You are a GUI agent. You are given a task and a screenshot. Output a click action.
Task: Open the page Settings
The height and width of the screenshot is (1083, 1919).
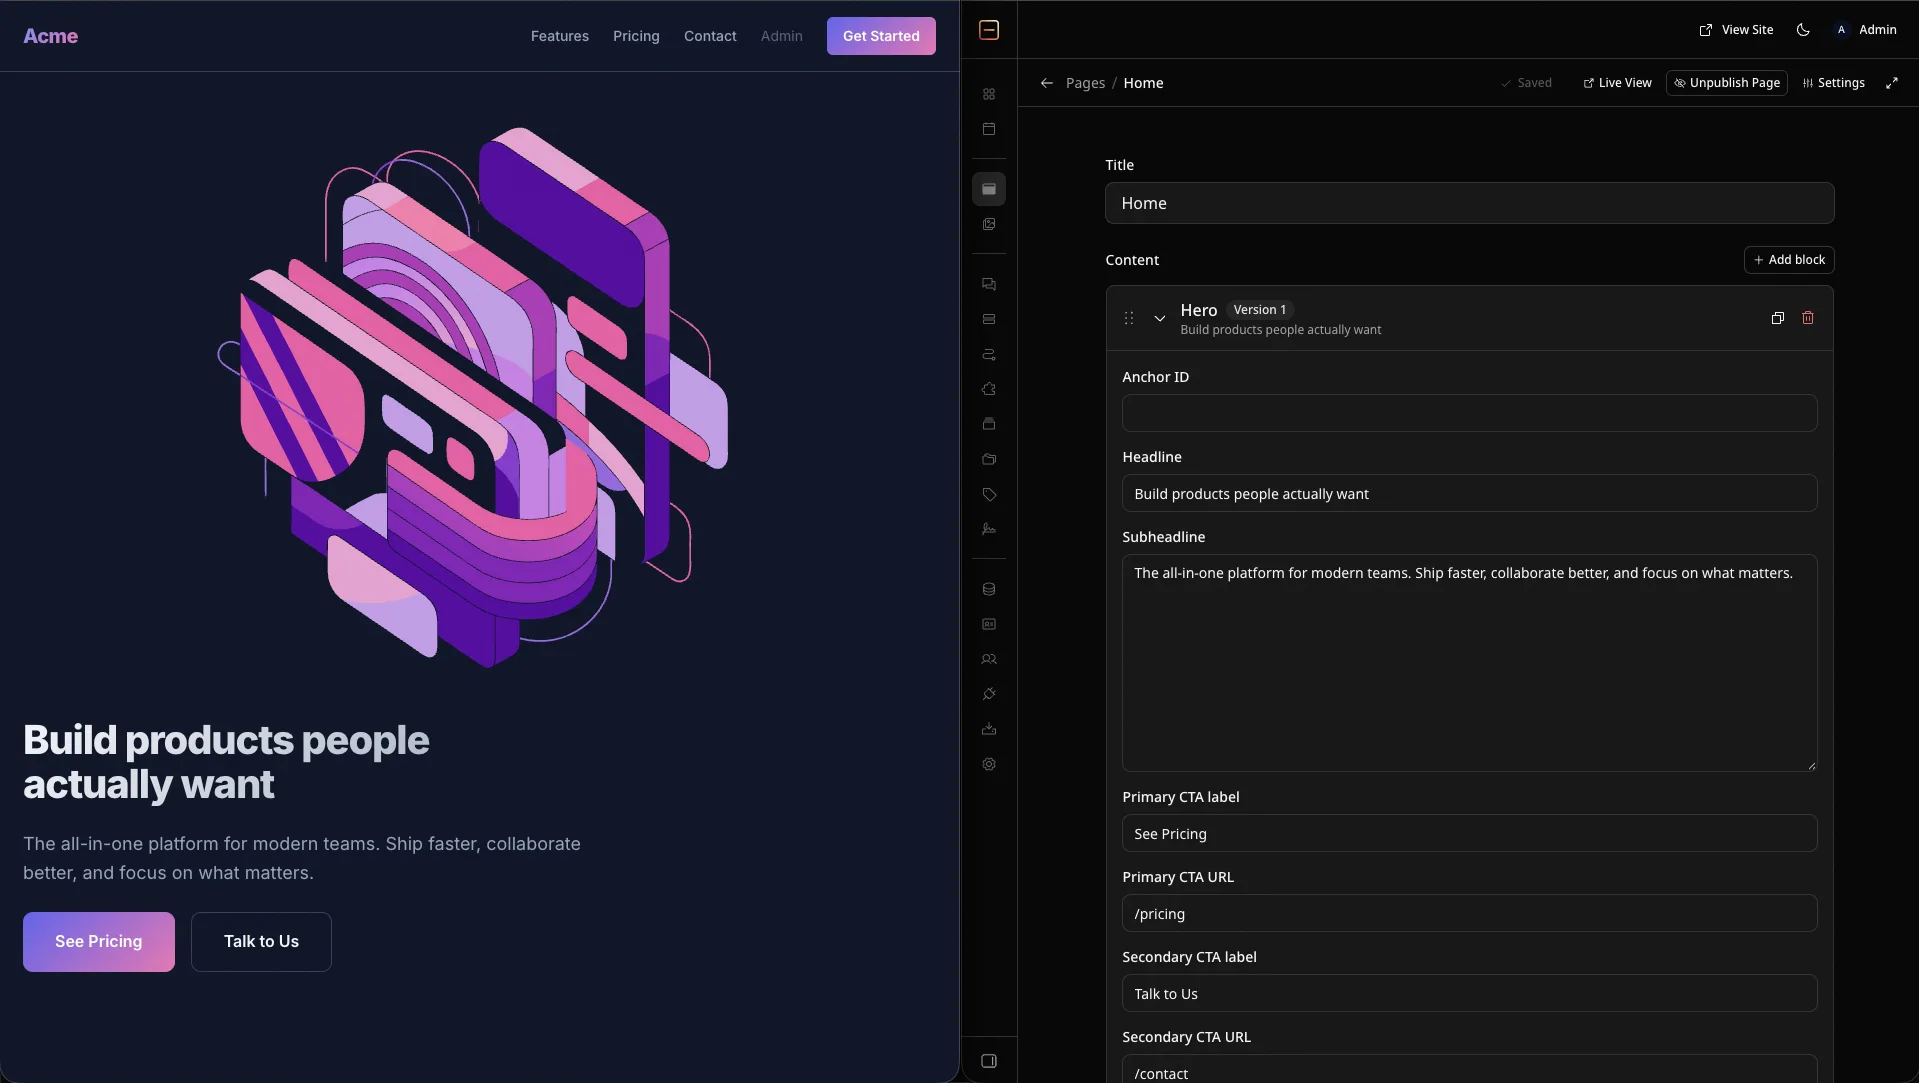[1834, 83]
